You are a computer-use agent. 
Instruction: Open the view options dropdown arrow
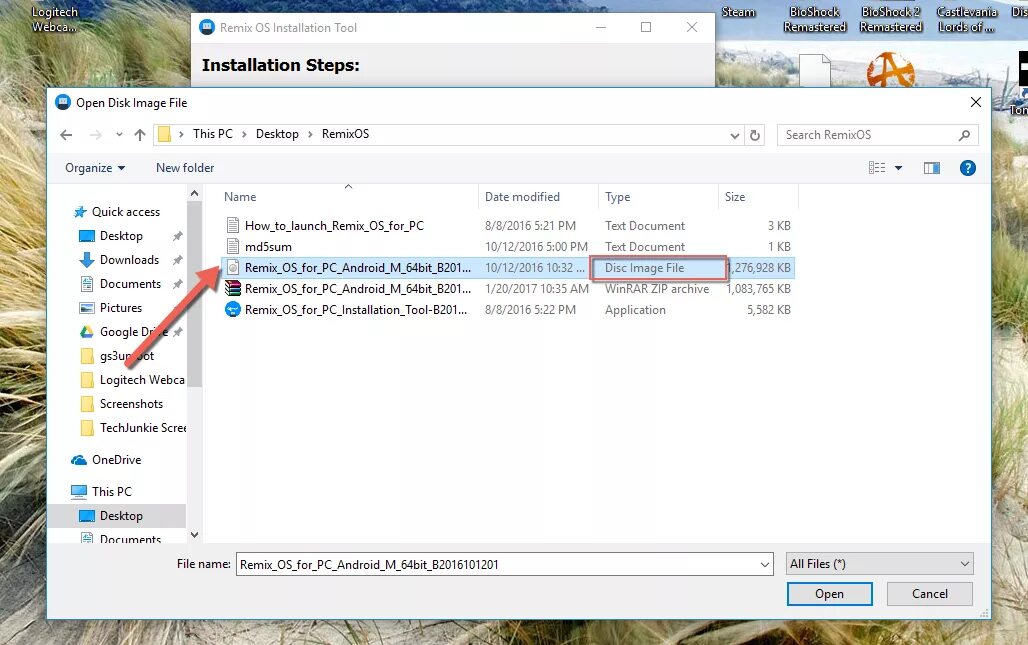pyautogui.click(x=898, y=168)
